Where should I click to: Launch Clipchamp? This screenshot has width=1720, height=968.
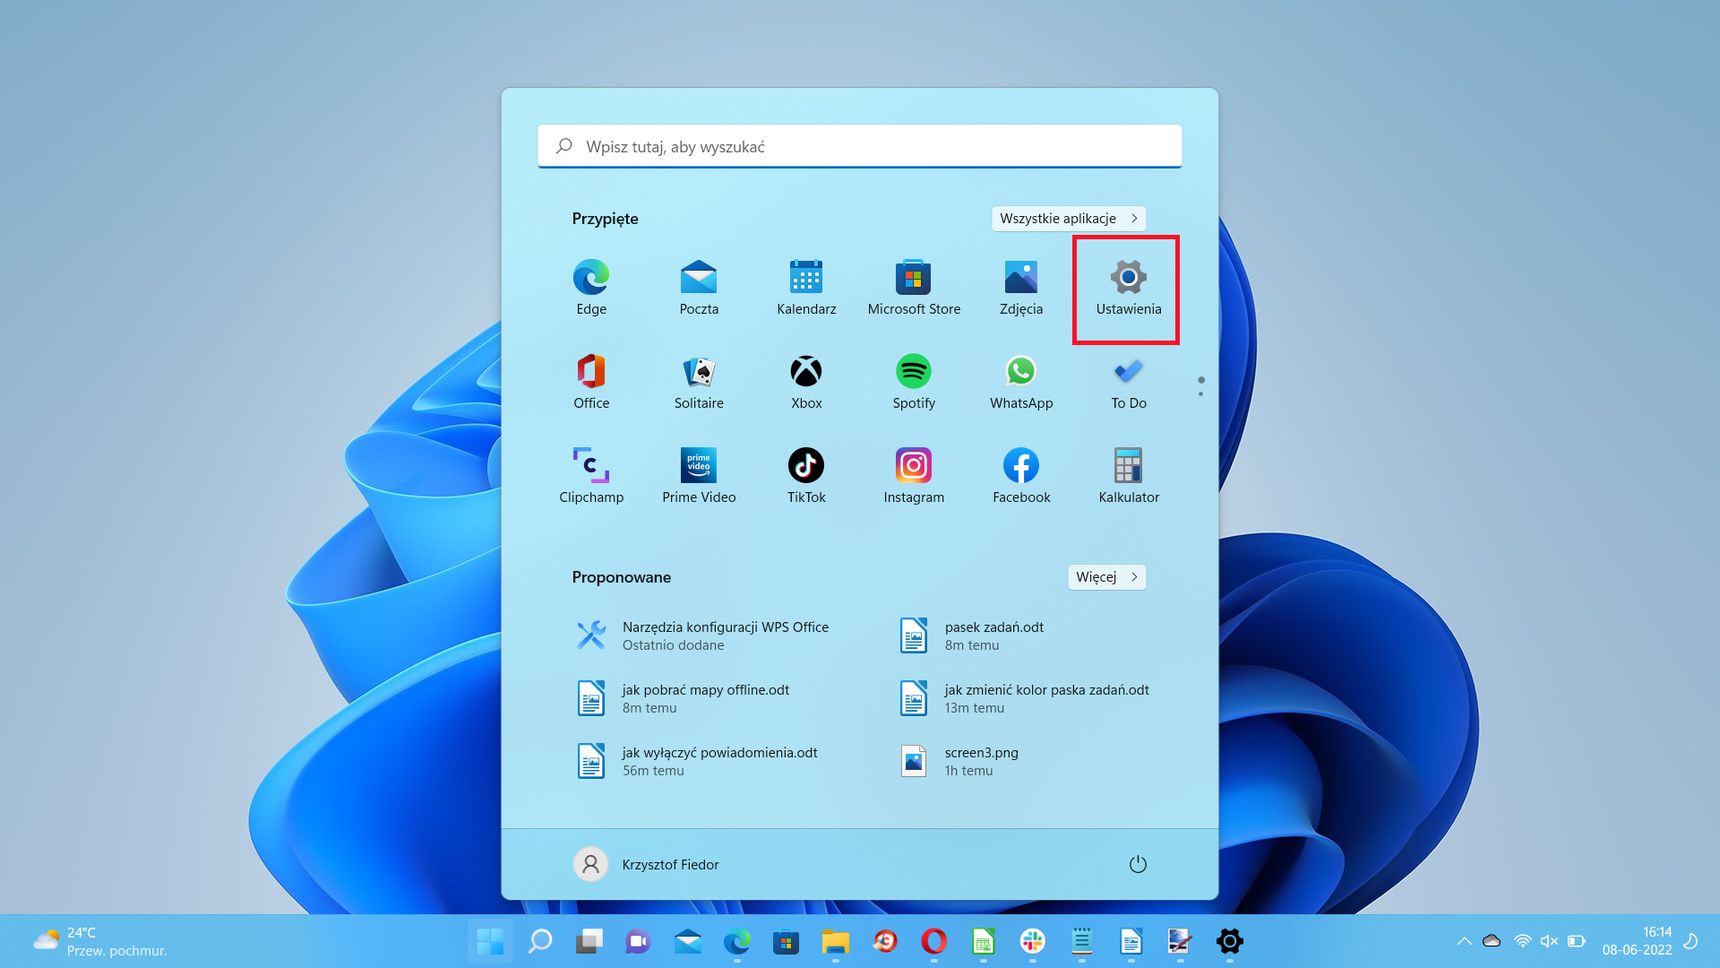click(591, 476)
